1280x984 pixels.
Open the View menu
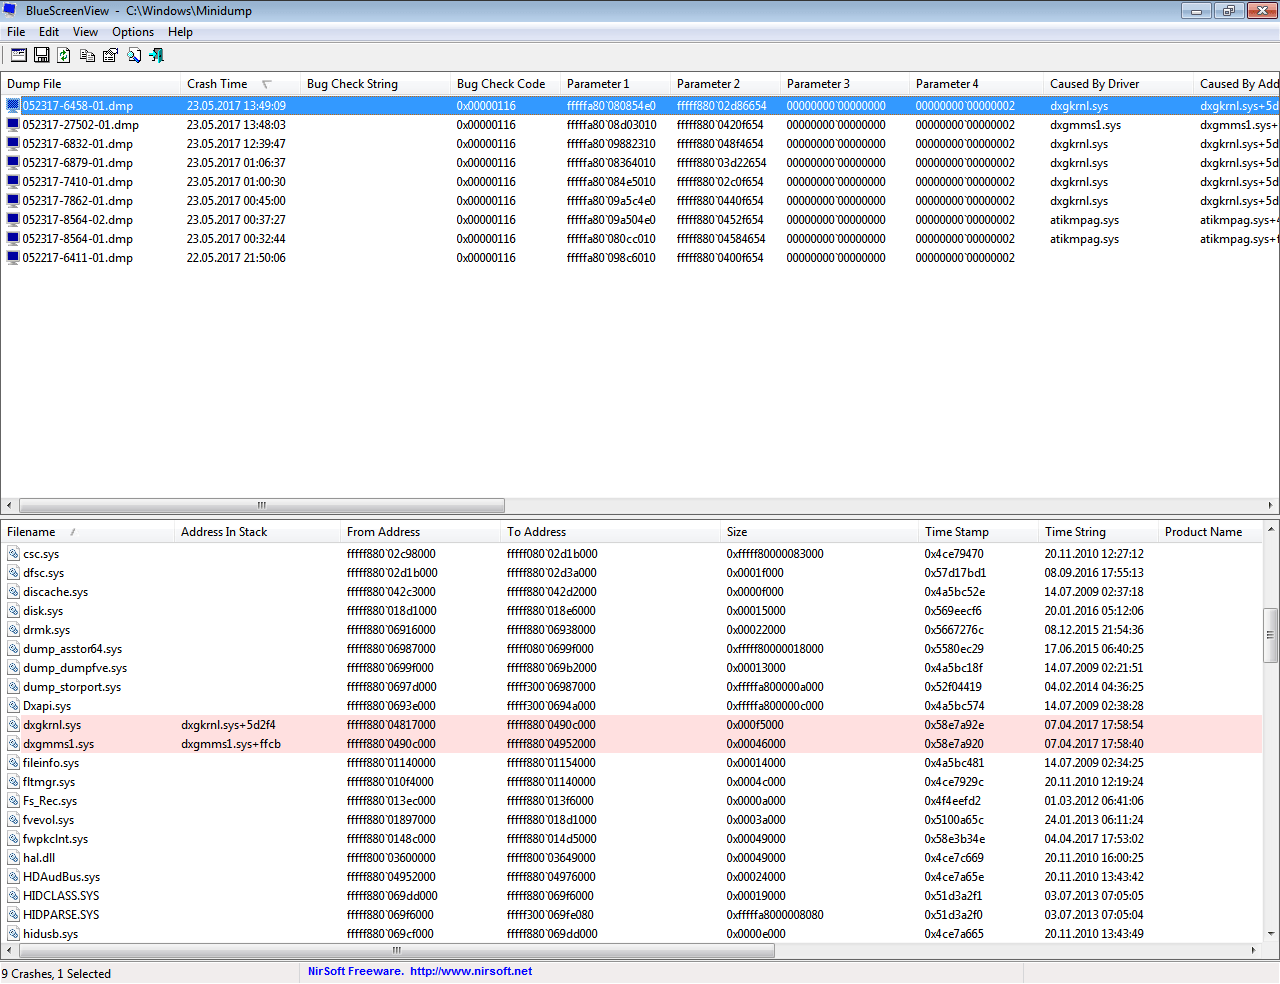85,32
